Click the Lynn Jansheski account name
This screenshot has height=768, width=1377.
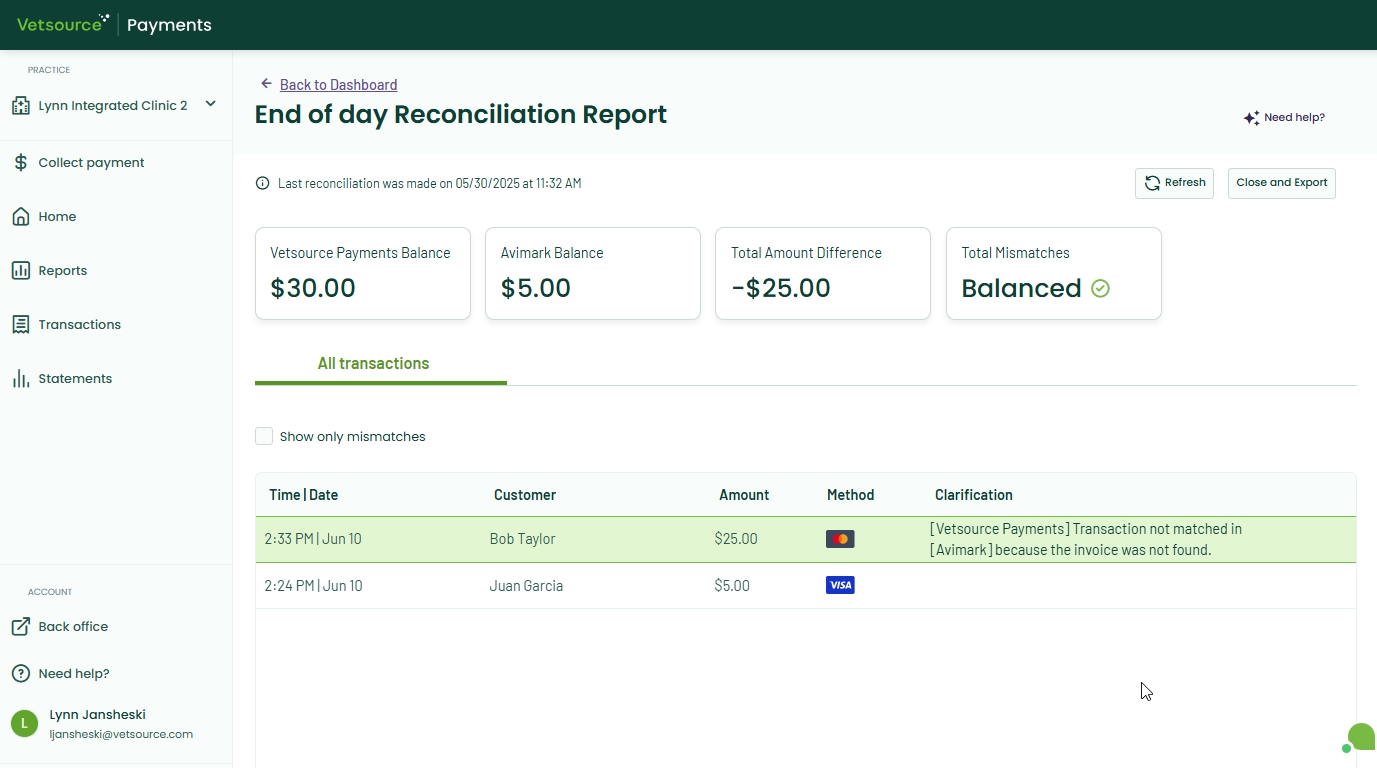point(97,714)
